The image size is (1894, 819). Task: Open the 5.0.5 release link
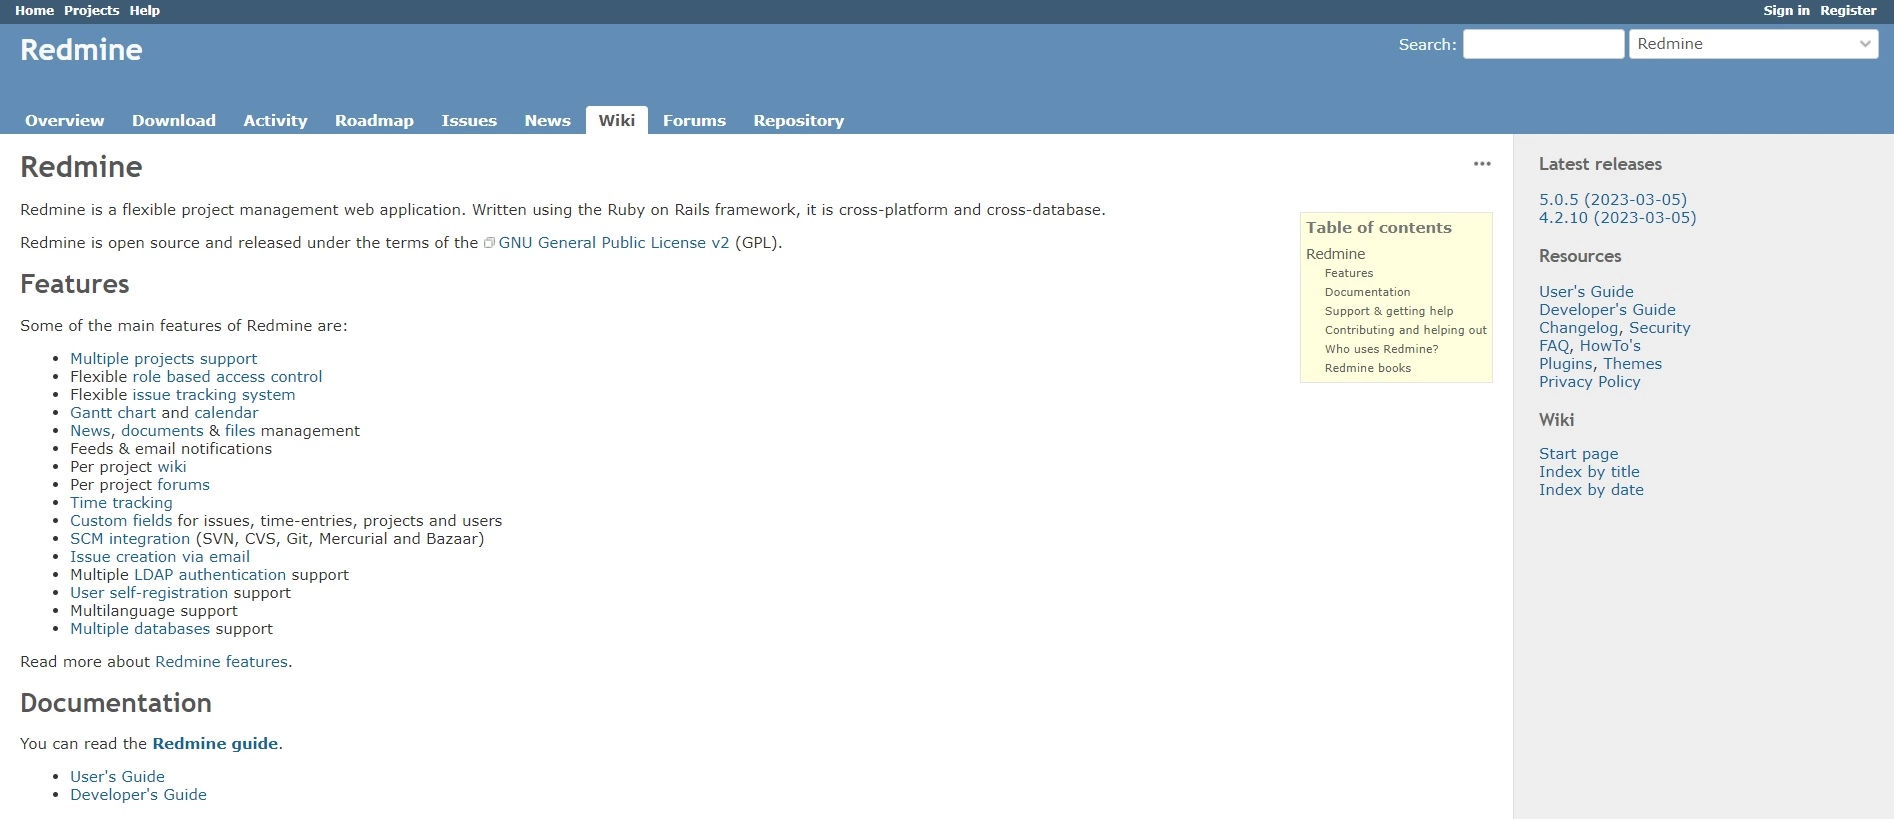click(1612, 200)
